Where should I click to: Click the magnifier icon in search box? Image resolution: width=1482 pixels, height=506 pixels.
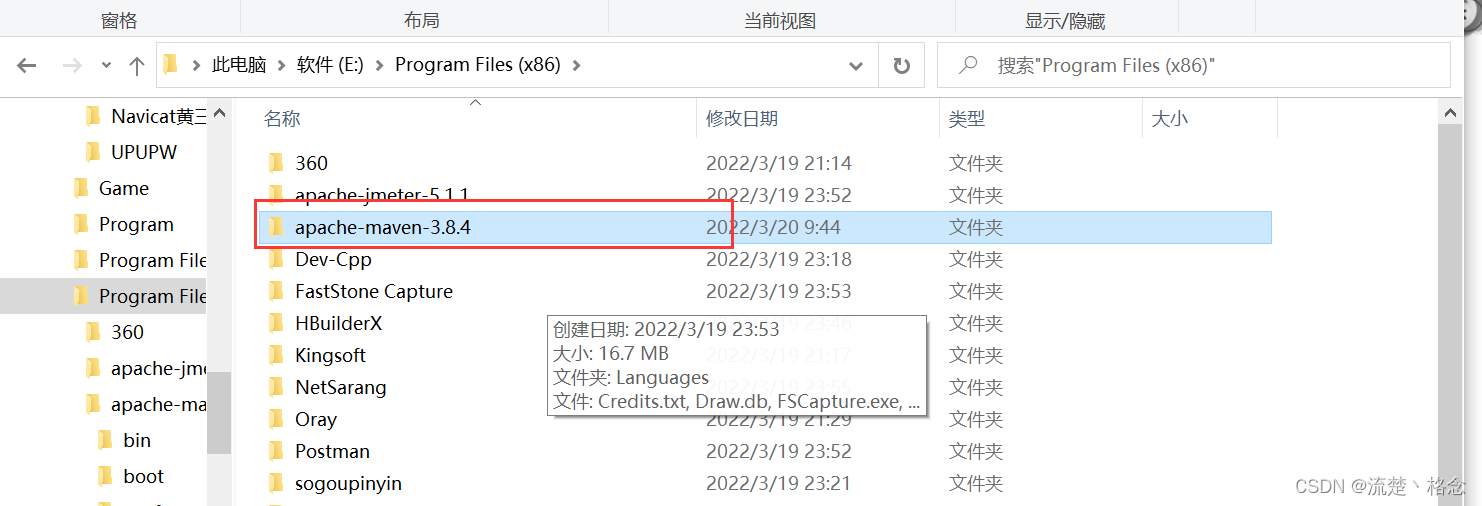pyautogui.click(x=968, y=65)
